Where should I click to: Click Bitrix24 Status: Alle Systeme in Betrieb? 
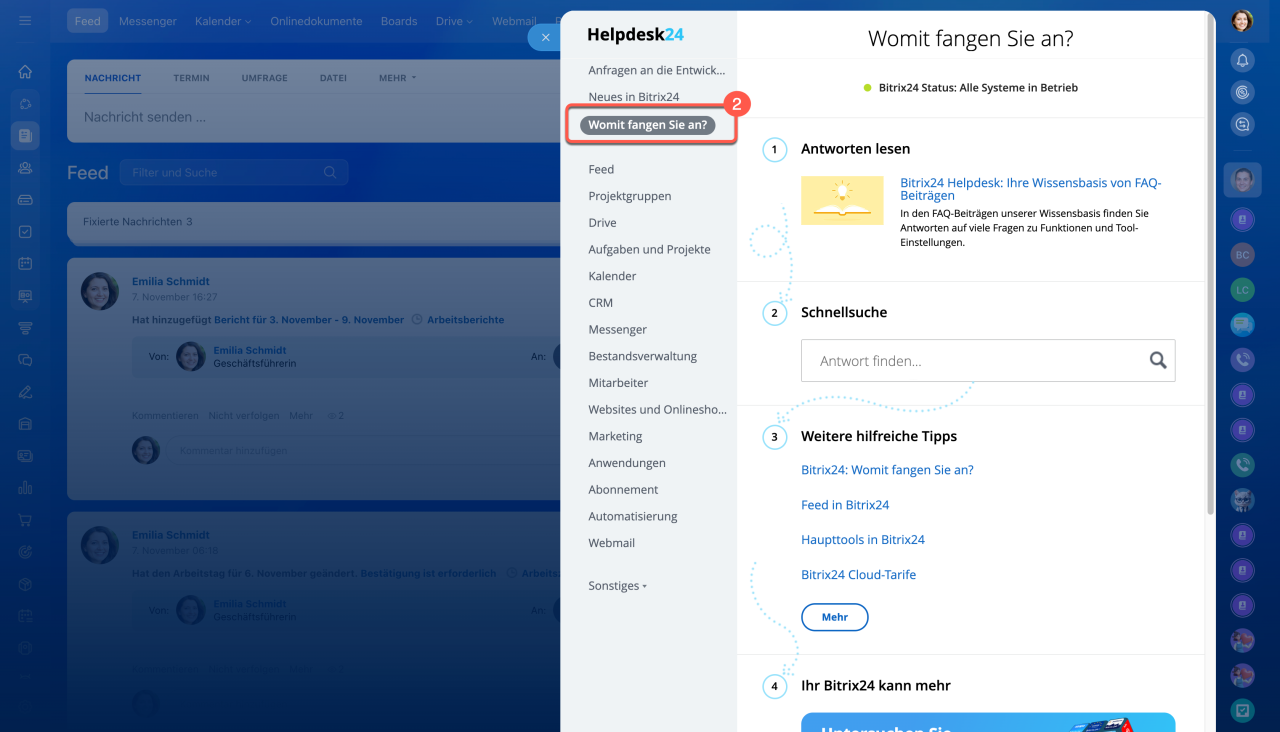point(970,88)
